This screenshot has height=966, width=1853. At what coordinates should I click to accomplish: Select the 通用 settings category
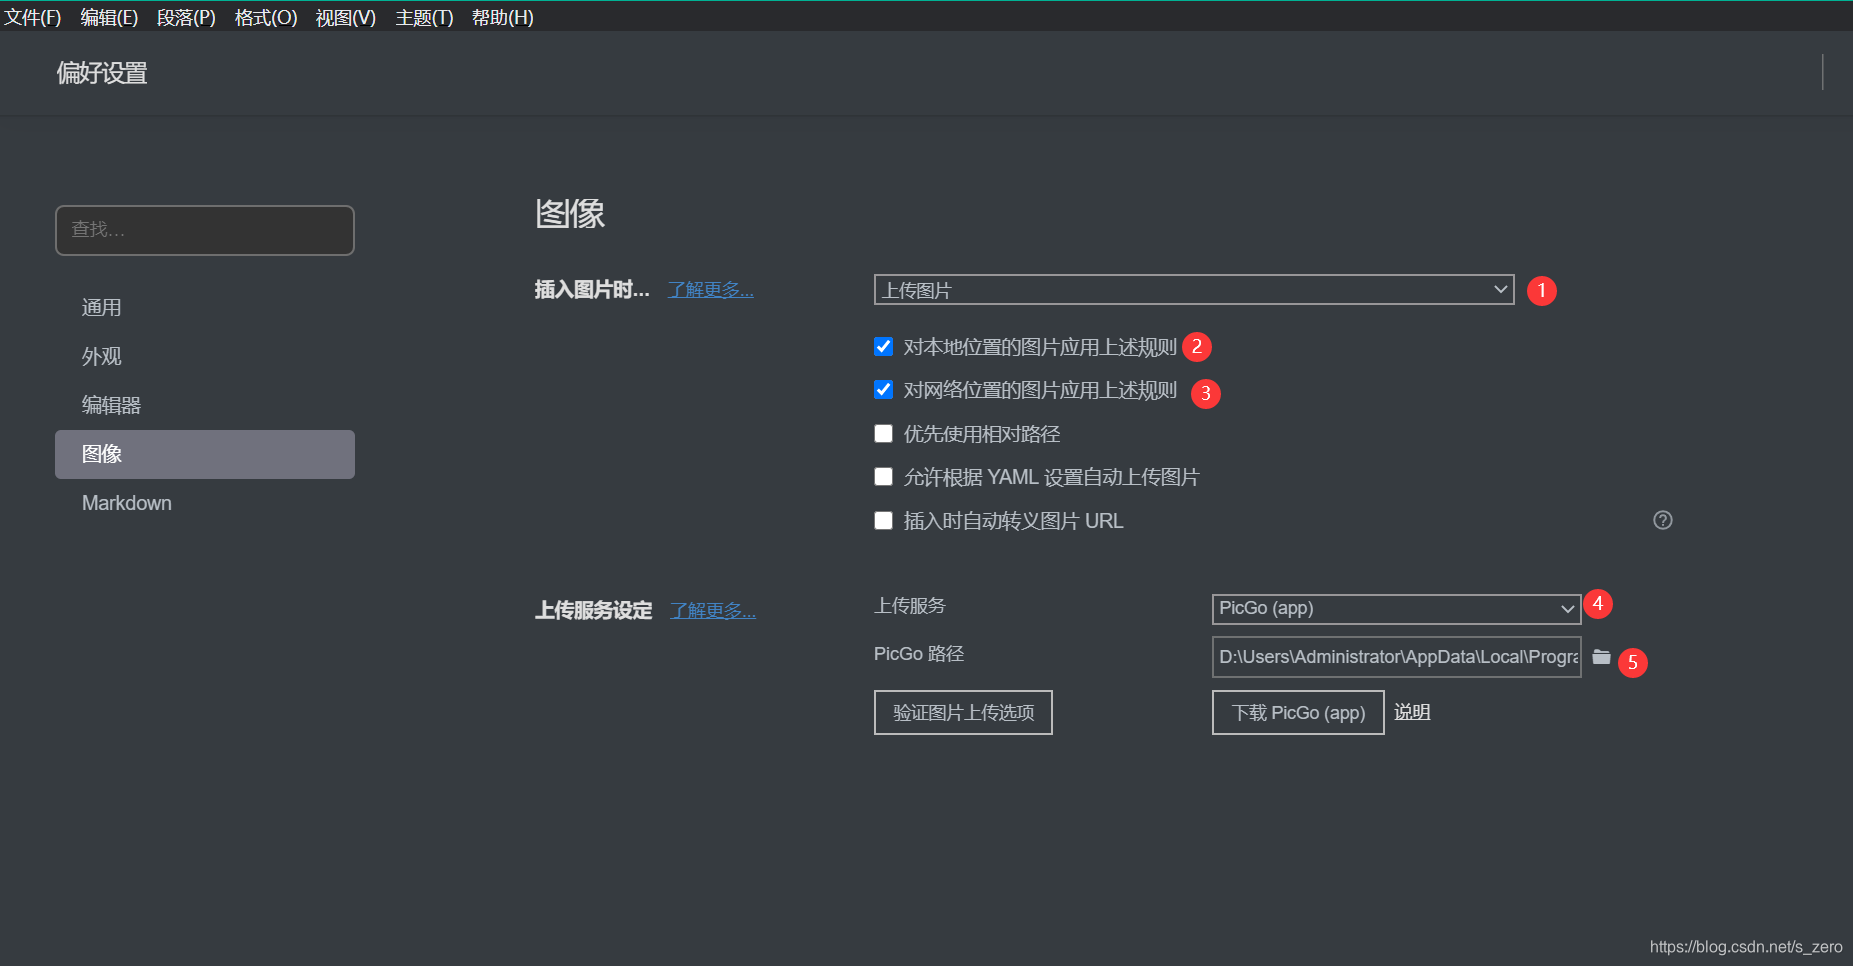point(205,307)
